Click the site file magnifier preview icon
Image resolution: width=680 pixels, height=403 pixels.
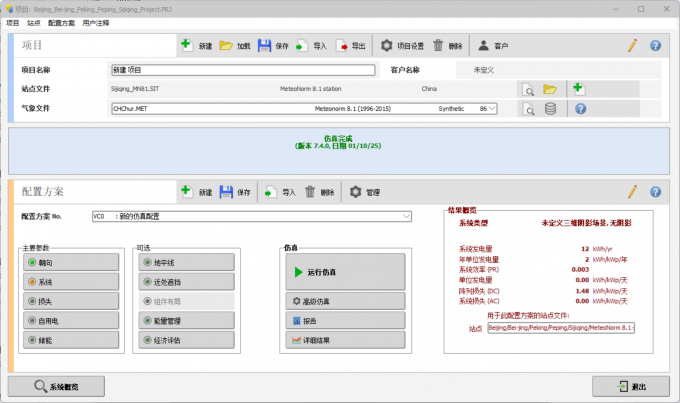point(529,90)
